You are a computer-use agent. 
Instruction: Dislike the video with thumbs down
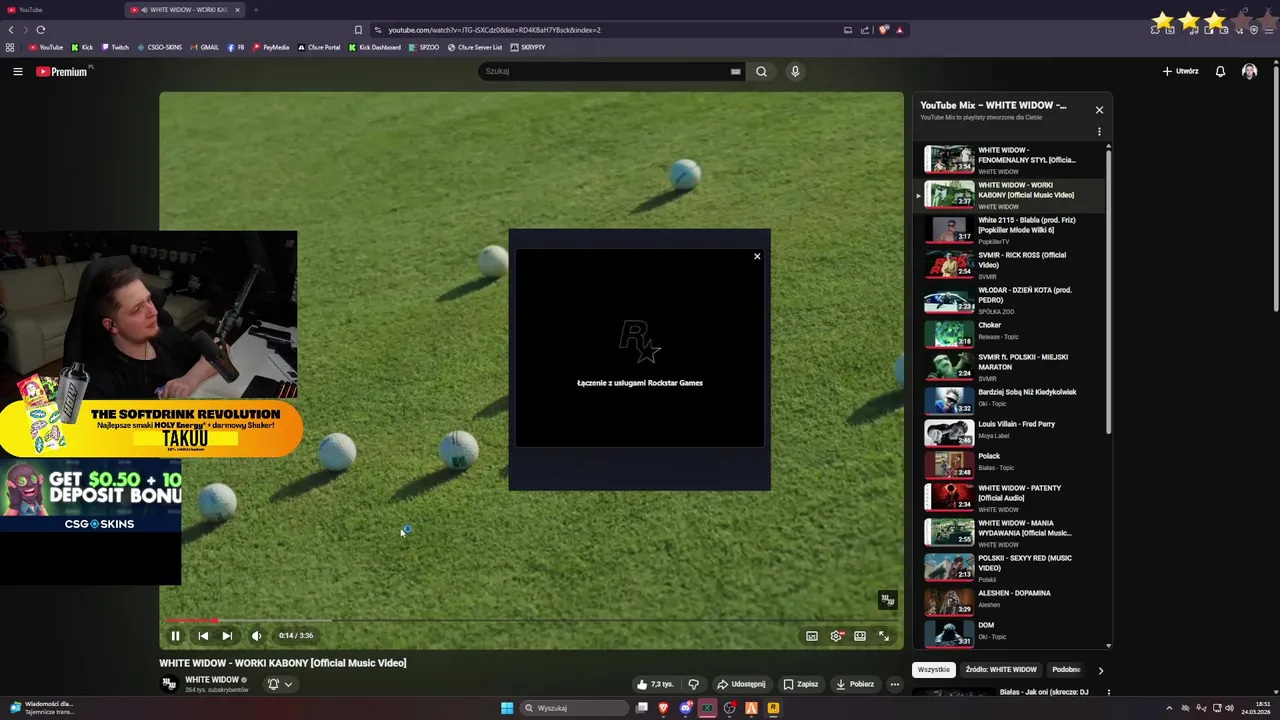coord(693,684)
